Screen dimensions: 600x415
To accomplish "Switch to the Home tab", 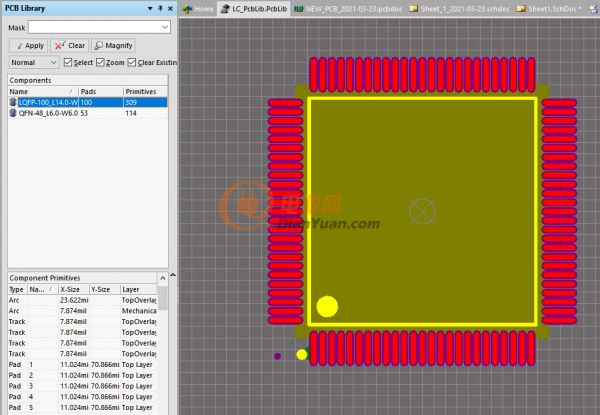I will 197,9.
